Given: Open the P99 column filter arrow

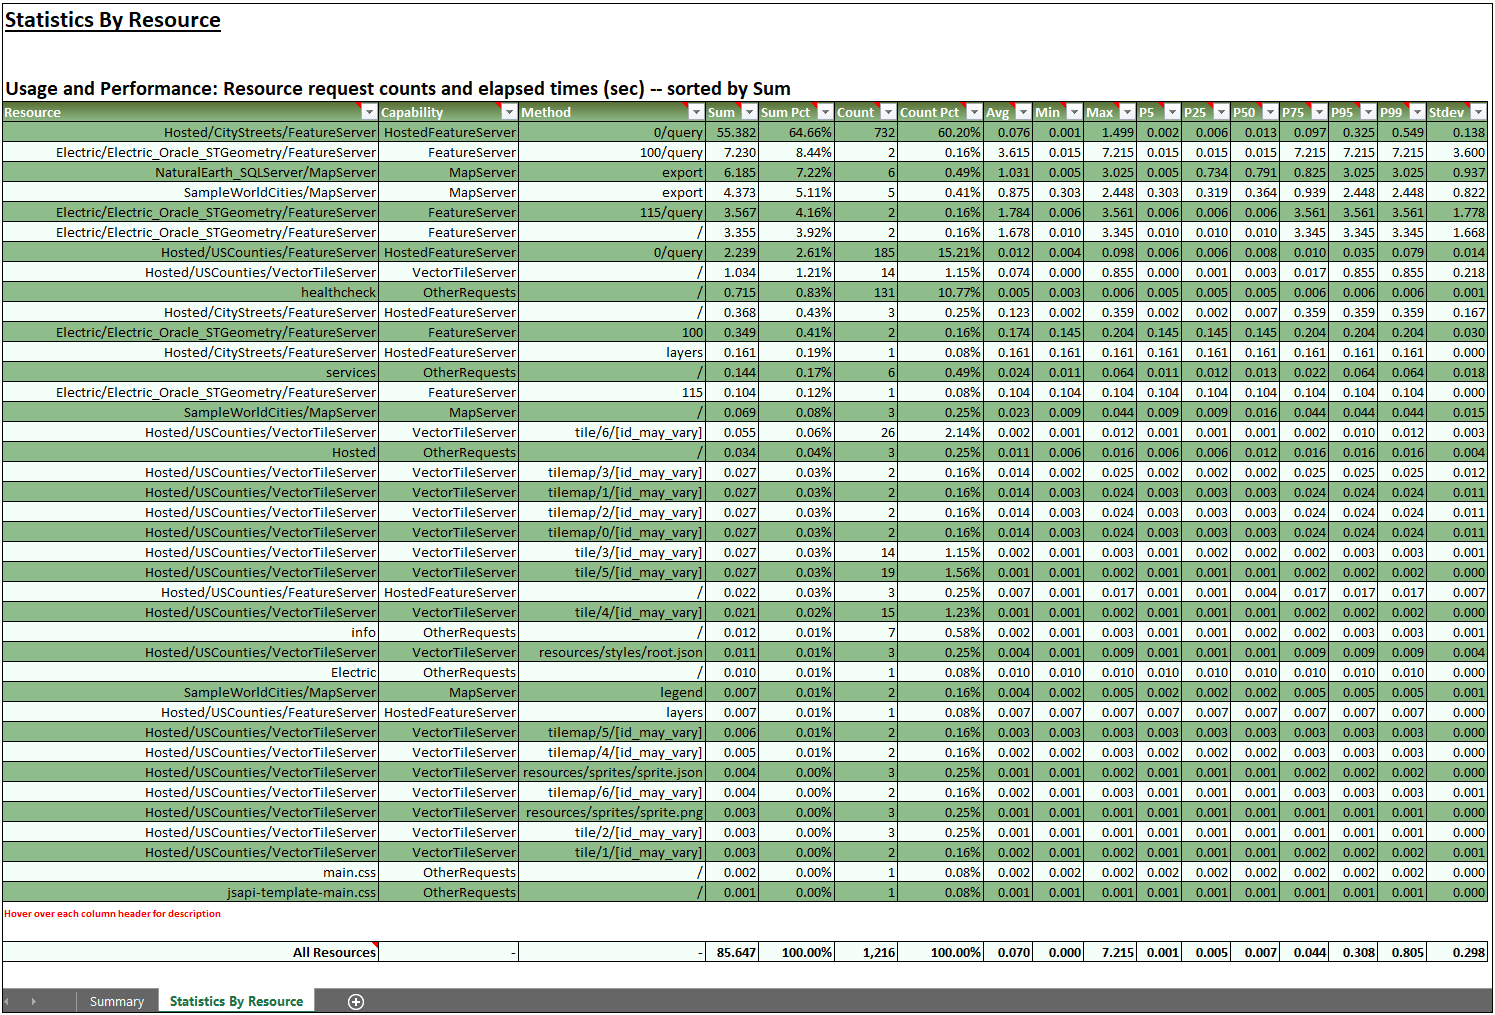Looking at the screenshot, I should pyautogui.click(x=1415, y=112).
